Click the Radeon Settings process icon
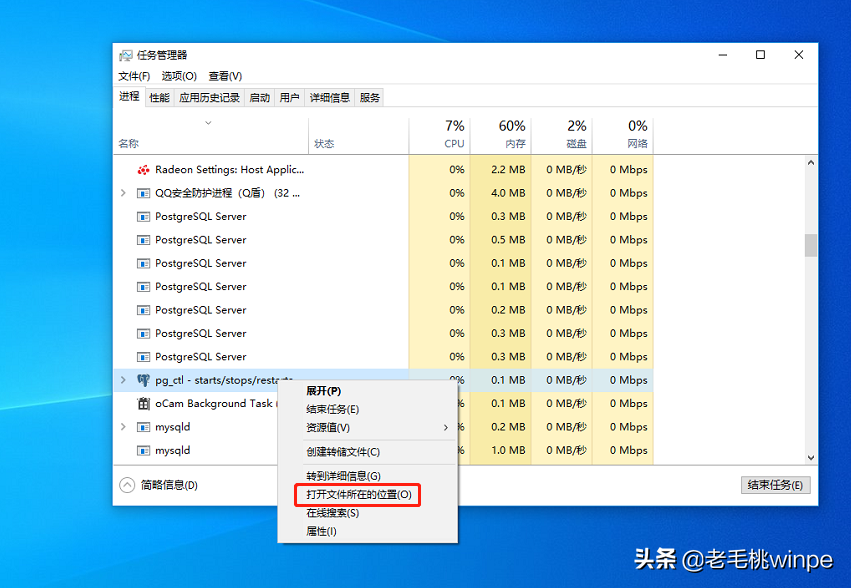 [143, 170]
